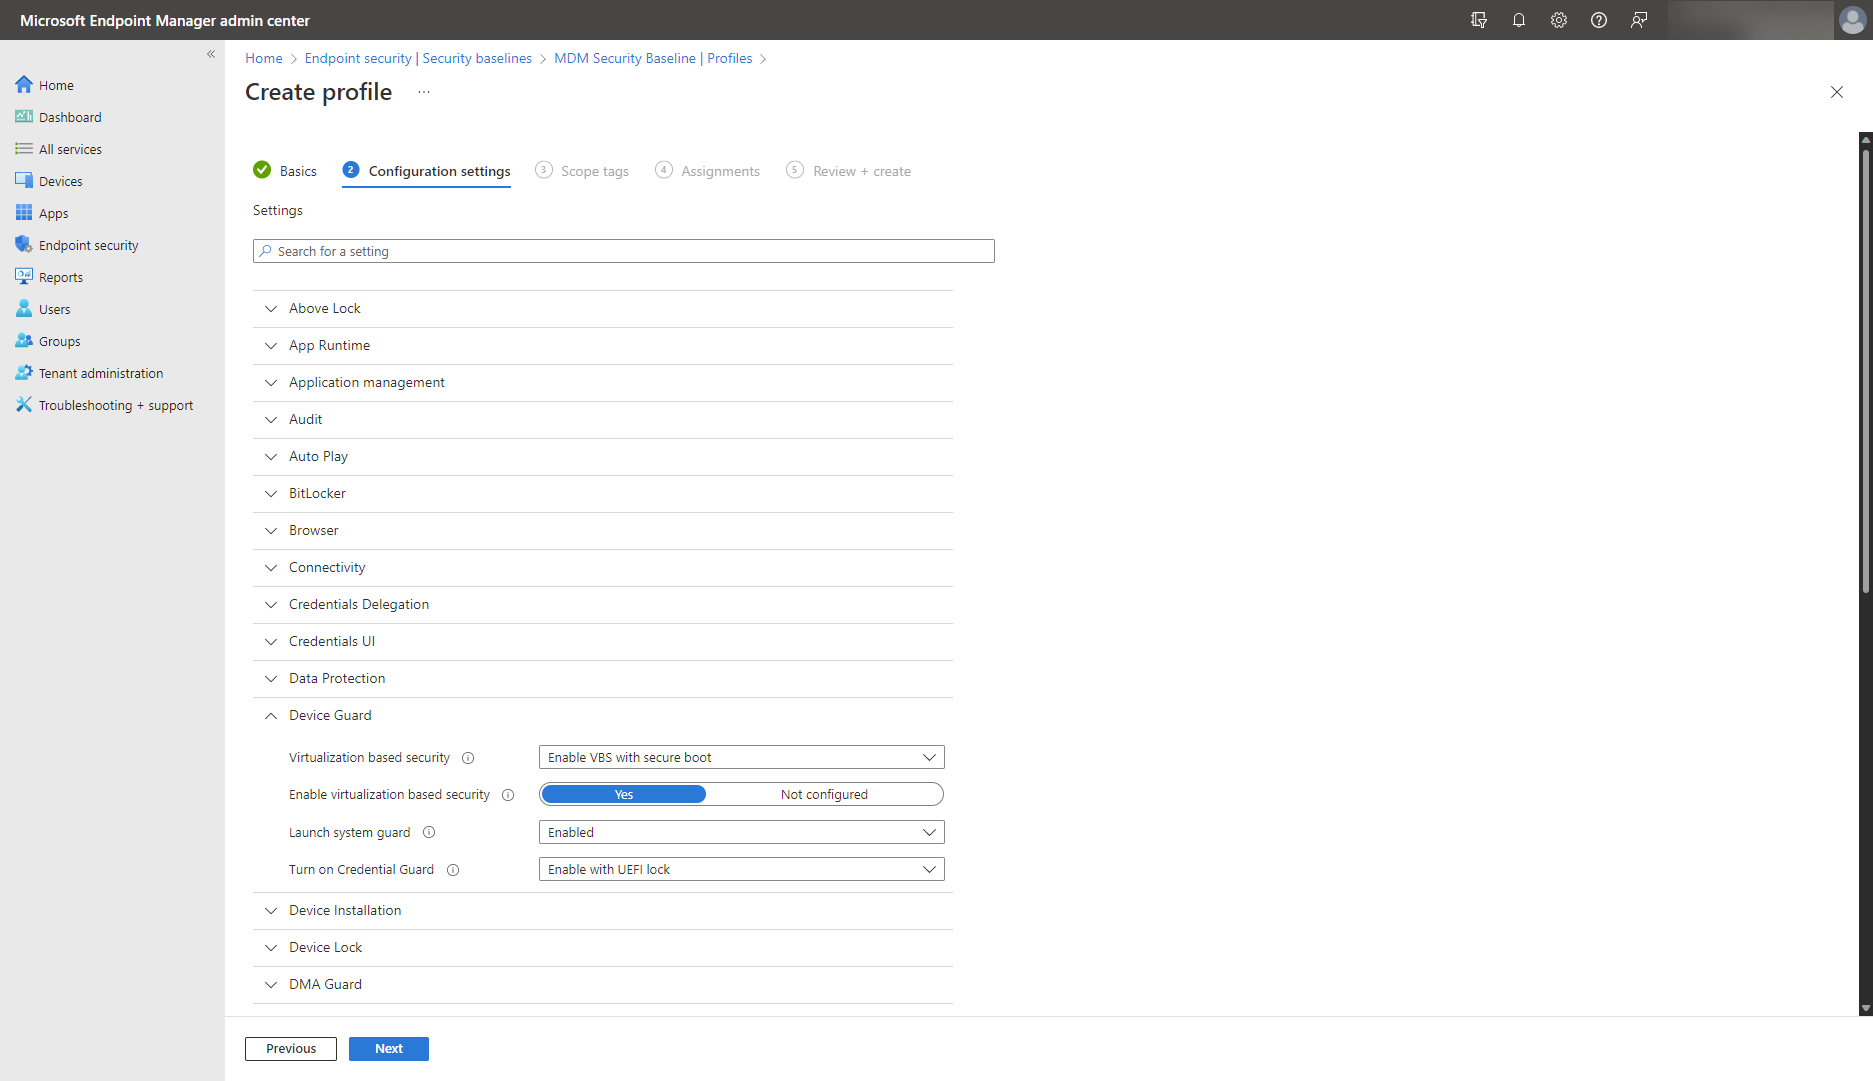Screen dimensions: 1873x1081
Task: Open Endpoint security | Security baselines breadcrumb
Action: [x=418, y=59]
